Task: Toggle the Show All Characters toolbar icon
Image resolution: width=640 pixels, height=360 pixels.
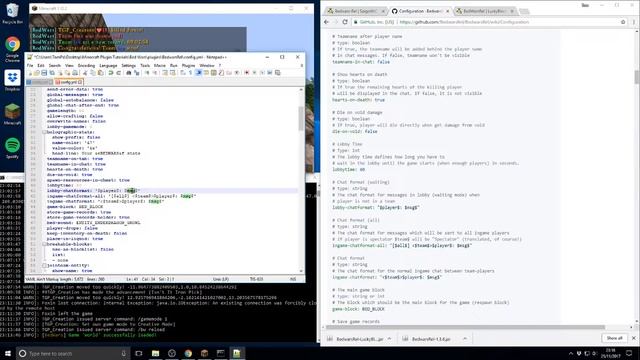Action: pyautogui.click(x=191, y=73)
